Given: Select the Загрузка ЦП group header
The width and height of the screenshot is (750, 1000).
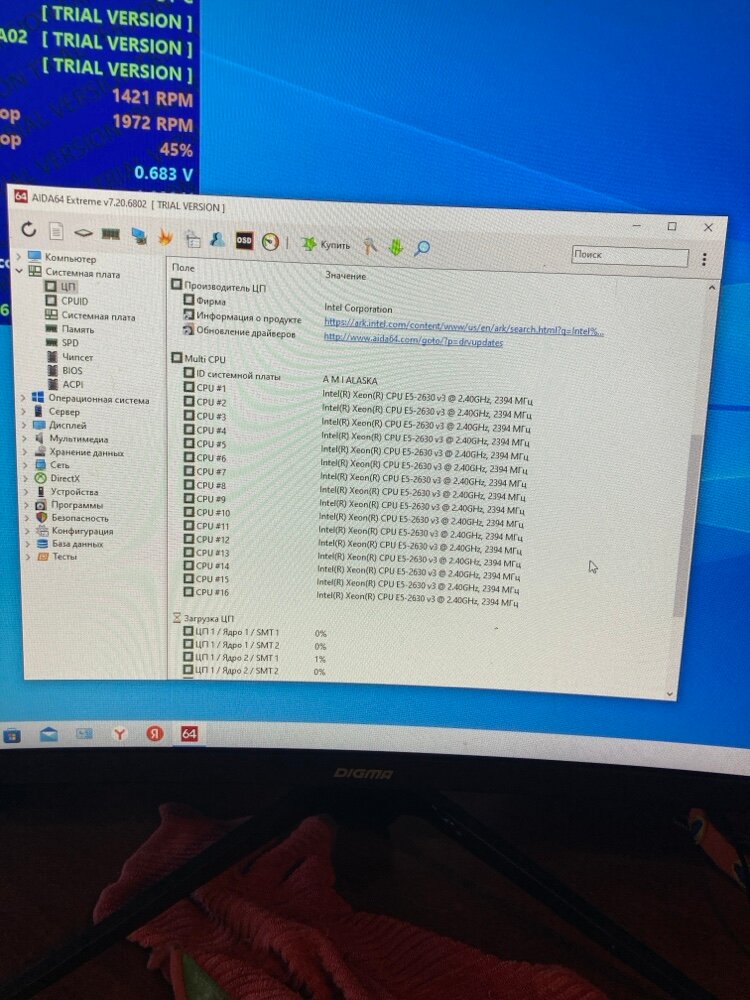Looking at the screenshot, I should point(203,618).
